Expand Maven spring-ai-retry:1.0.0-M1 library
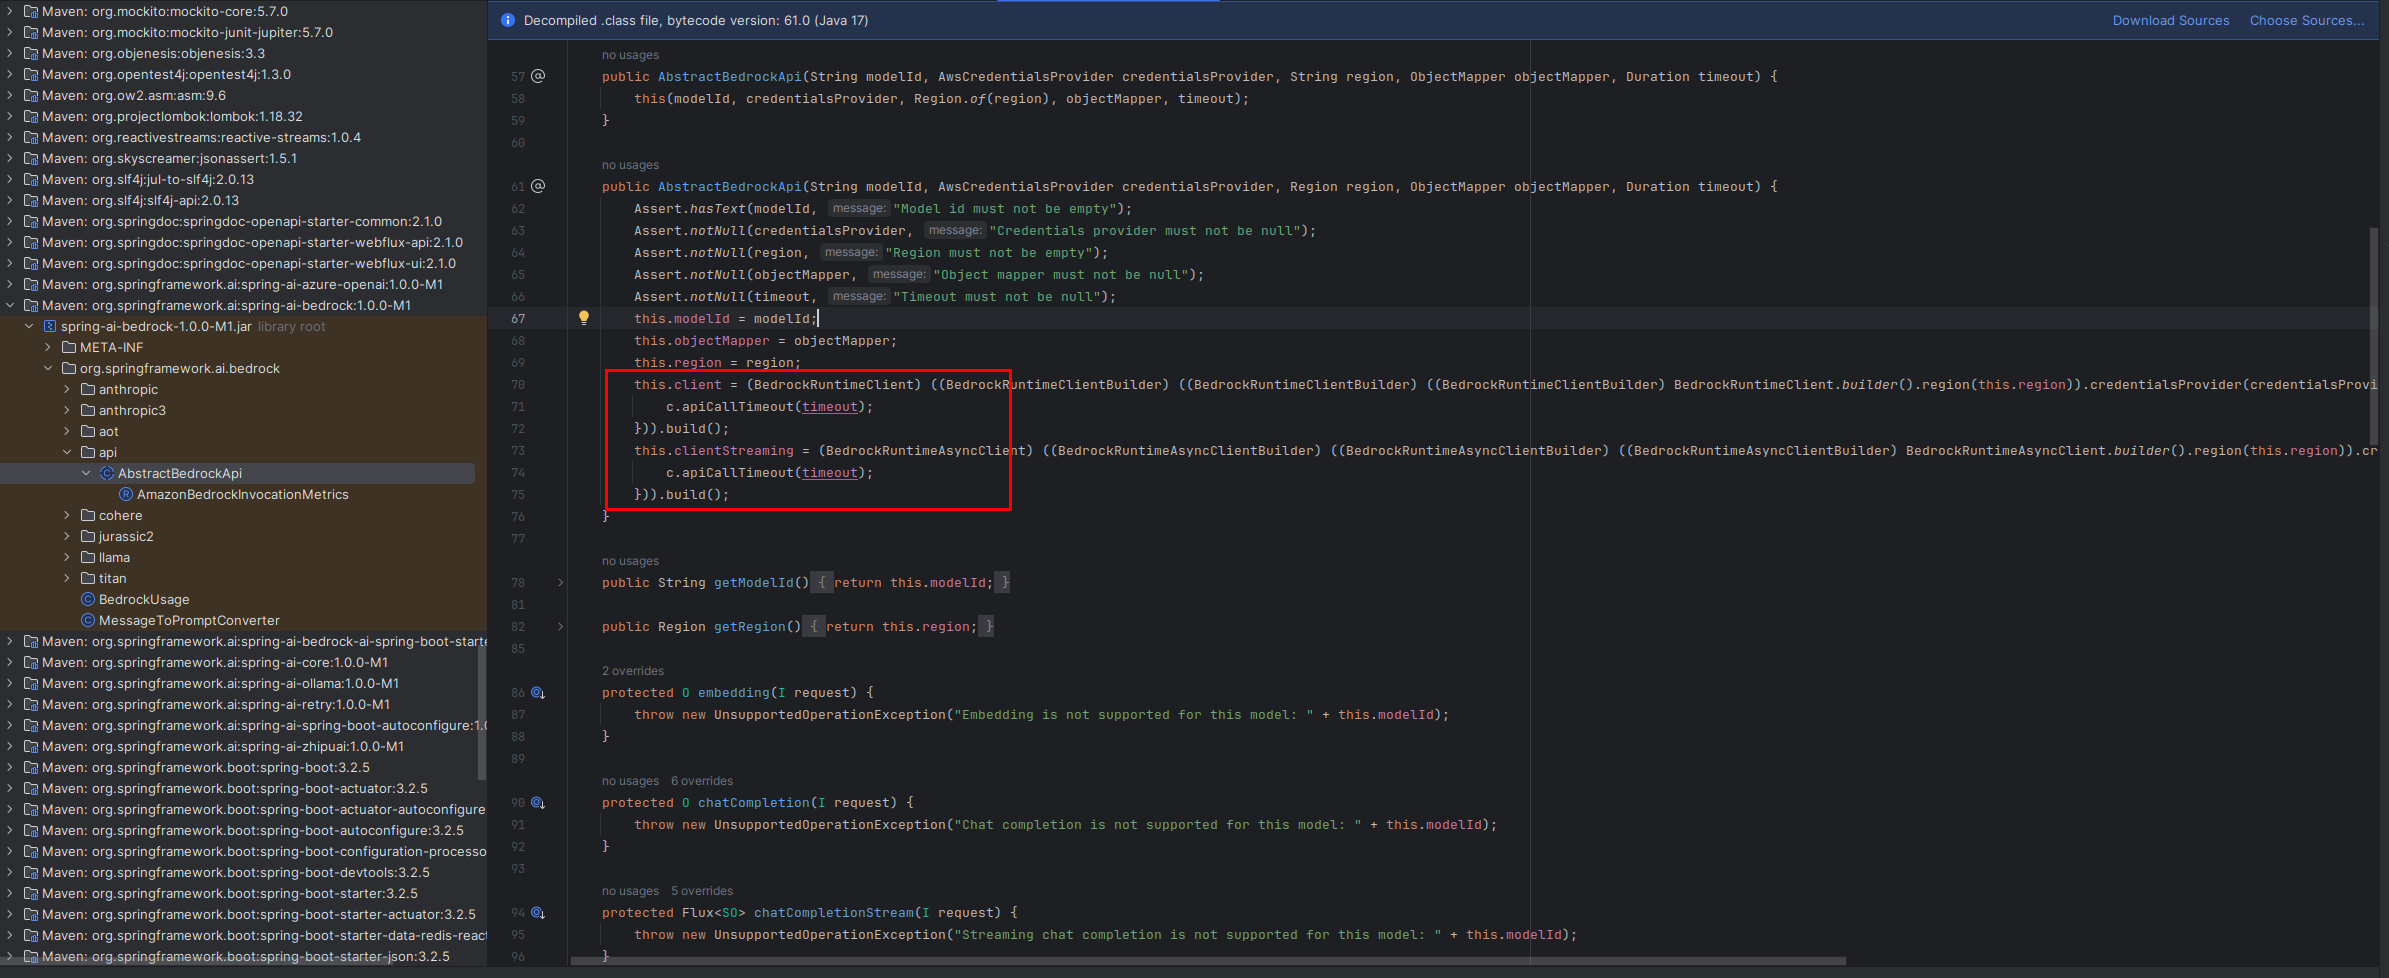 pyautogui.click(x=10, y=704)
